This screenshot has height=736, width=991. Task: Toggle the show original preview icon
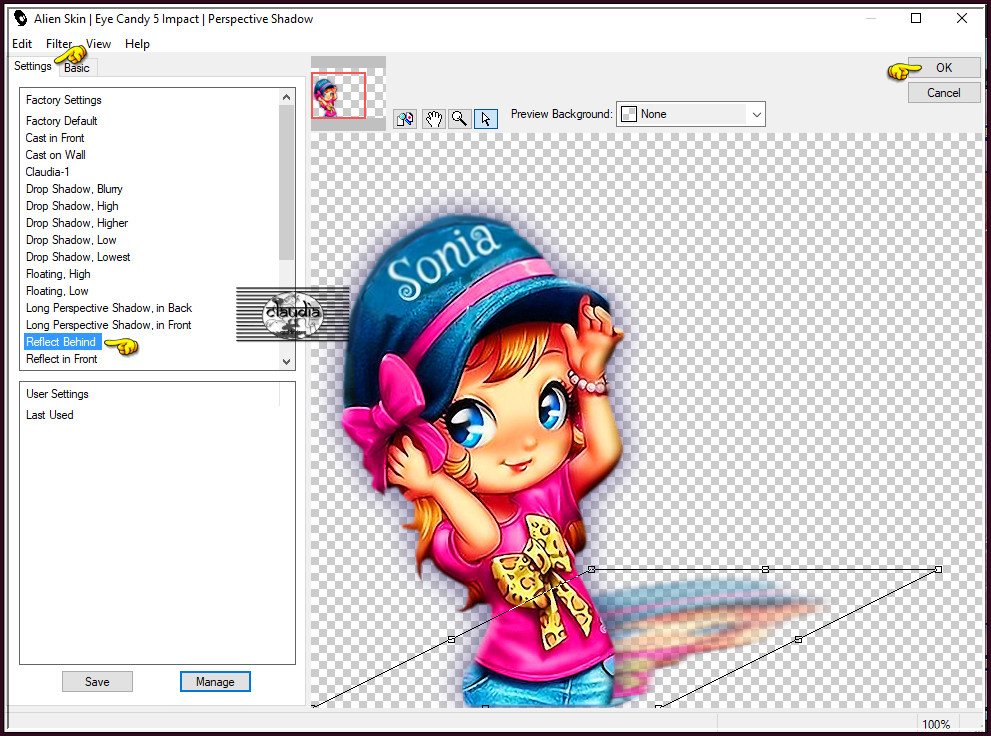pyautogui.click(x=404, y=118)
